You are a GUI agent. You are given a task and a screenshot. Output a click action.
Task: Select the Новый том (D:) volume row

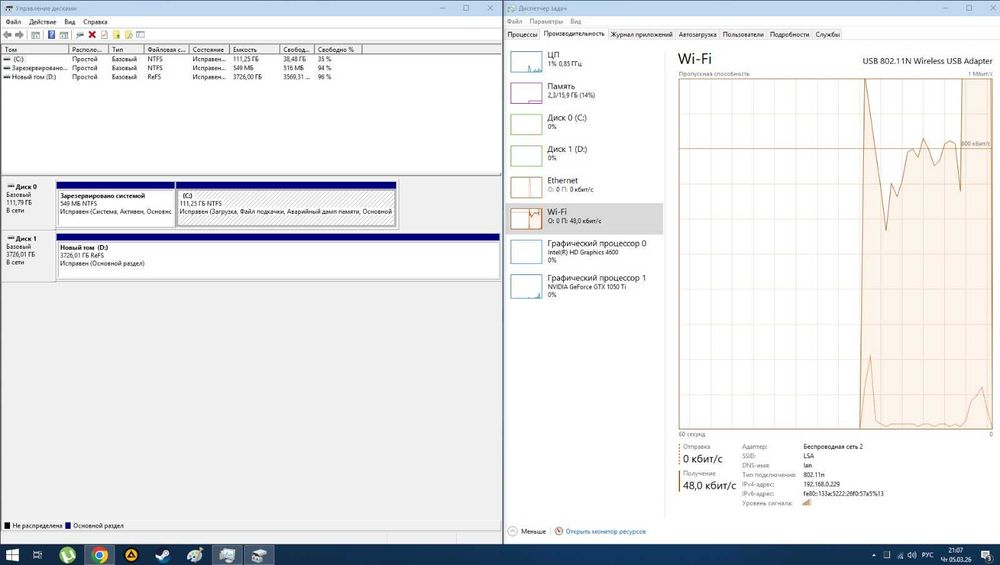[x=182, y=77]
